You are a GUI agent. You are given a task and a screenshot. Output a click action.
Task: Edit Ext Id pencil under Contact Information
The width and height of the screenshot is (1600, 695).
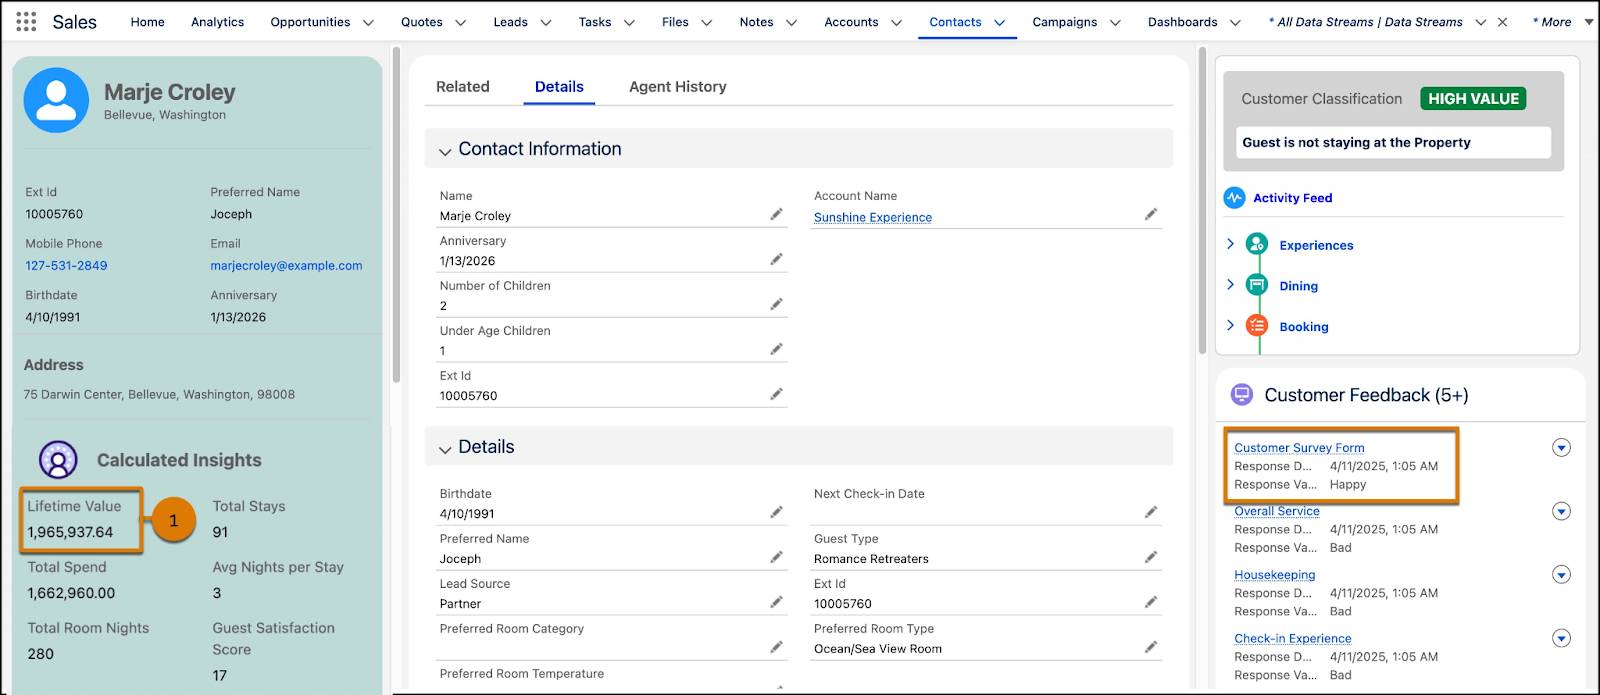(x=776, y=394)
